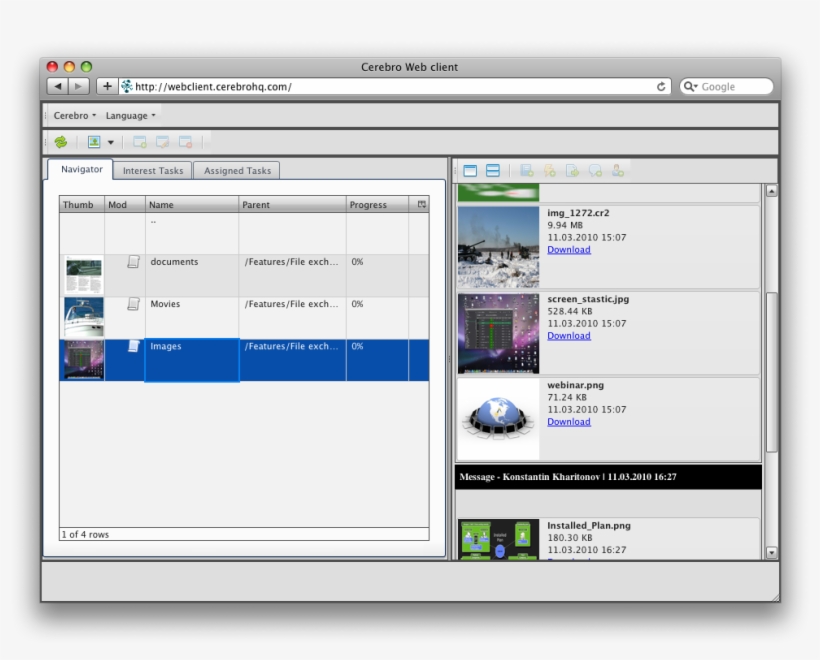Image resolution: width=820 pixels, height=660 pixels.
Task: Click the delete task icon with red badge
Action: click(x=185, y=142)
